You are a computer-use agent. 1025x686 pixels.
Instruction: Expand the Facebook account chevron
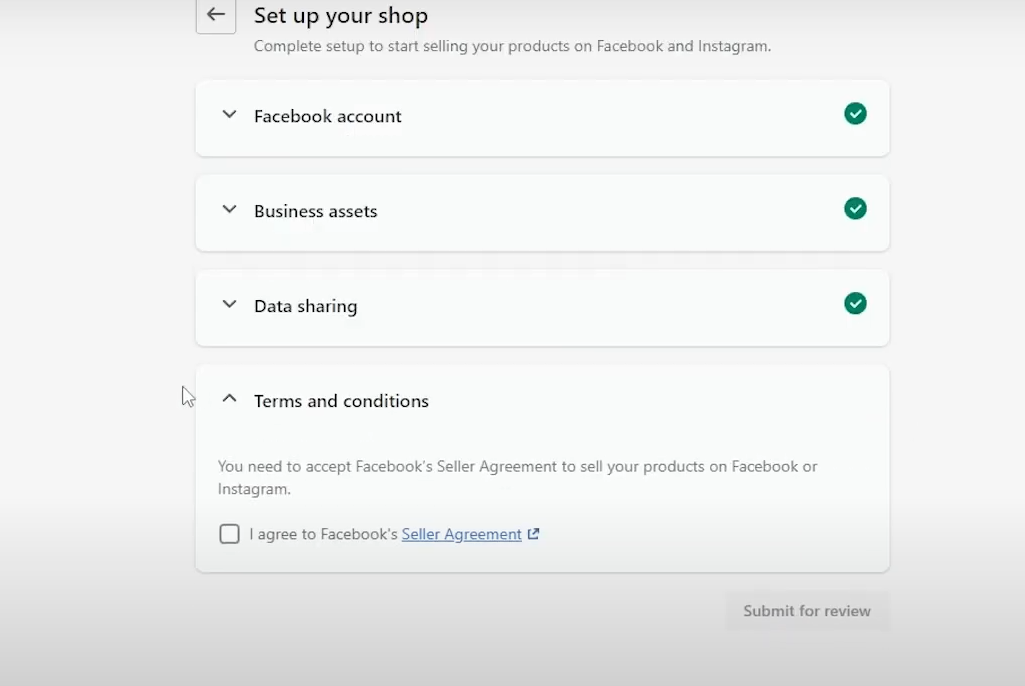tap(229, 115)
